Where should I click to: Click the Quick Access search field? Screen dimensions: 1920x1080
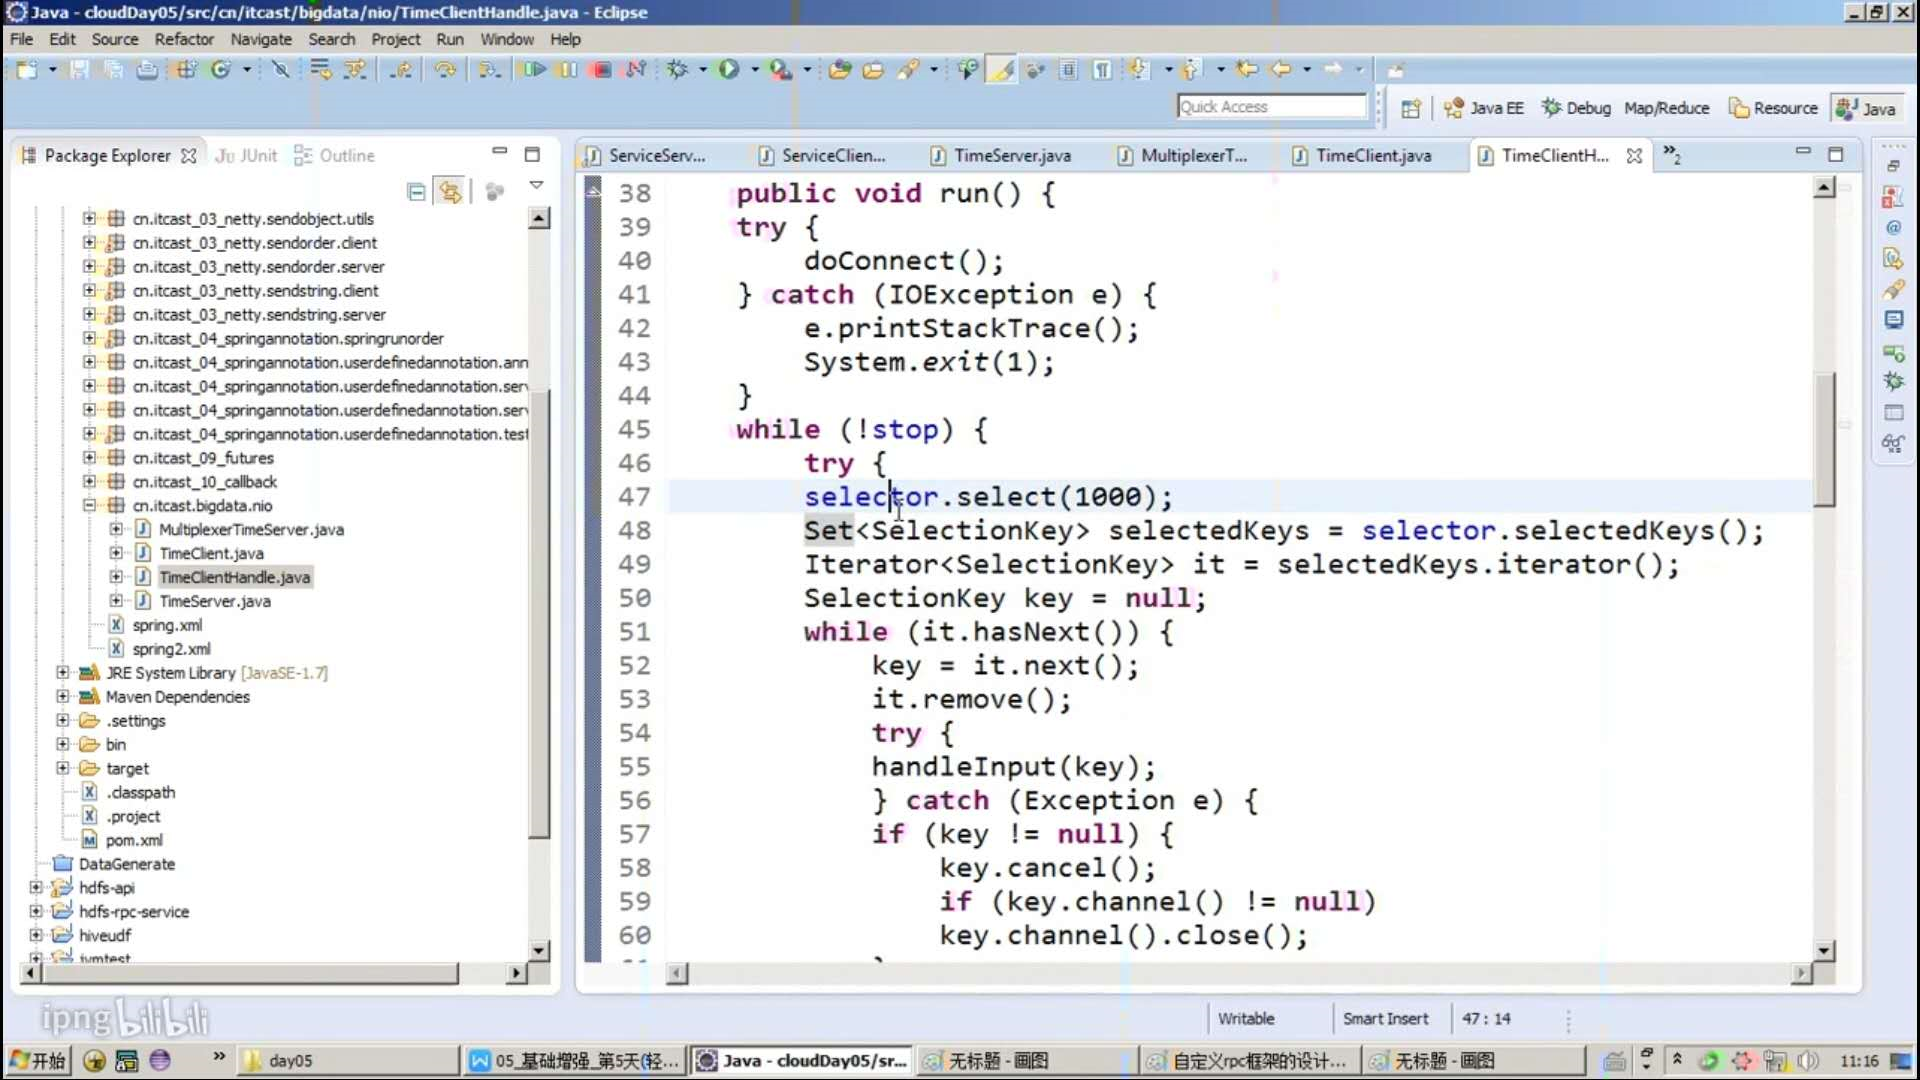[1271, 107]
